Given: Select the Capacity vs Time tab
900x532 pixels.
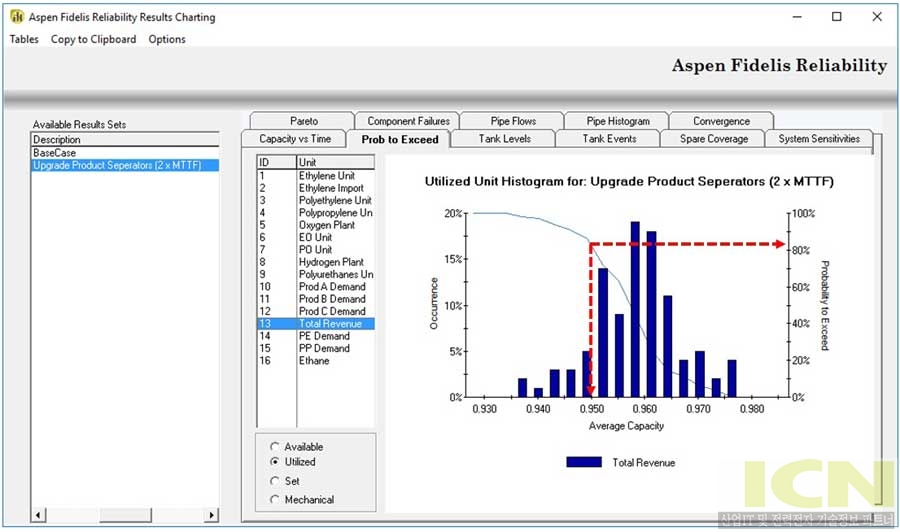Looking at the screenshot, I should pyautogui.click(x=294, y=139).
